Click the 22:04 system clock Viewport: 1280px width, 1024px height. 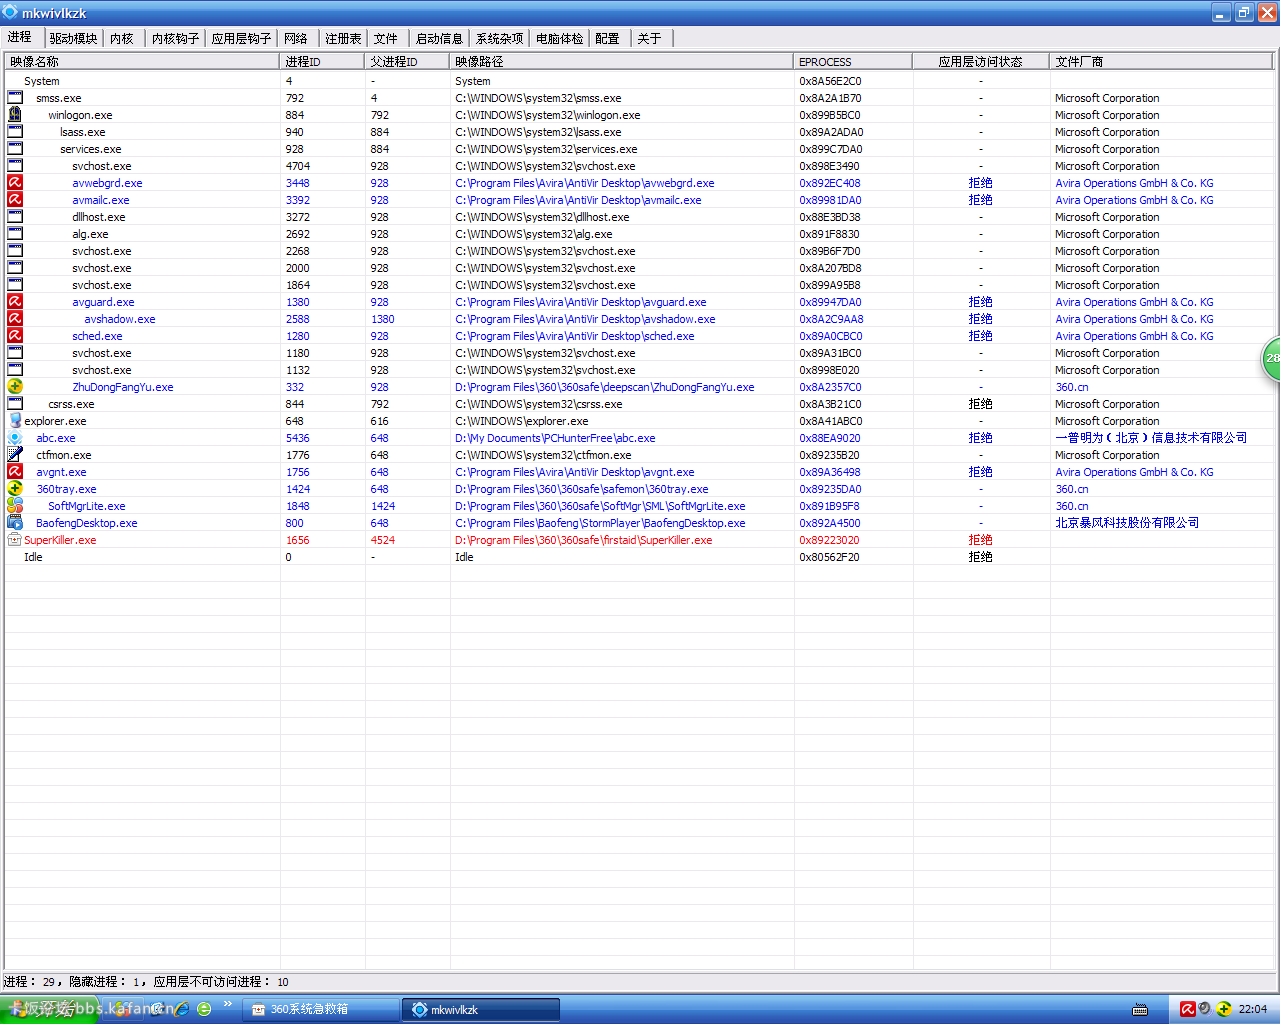pos(1252,1009)
